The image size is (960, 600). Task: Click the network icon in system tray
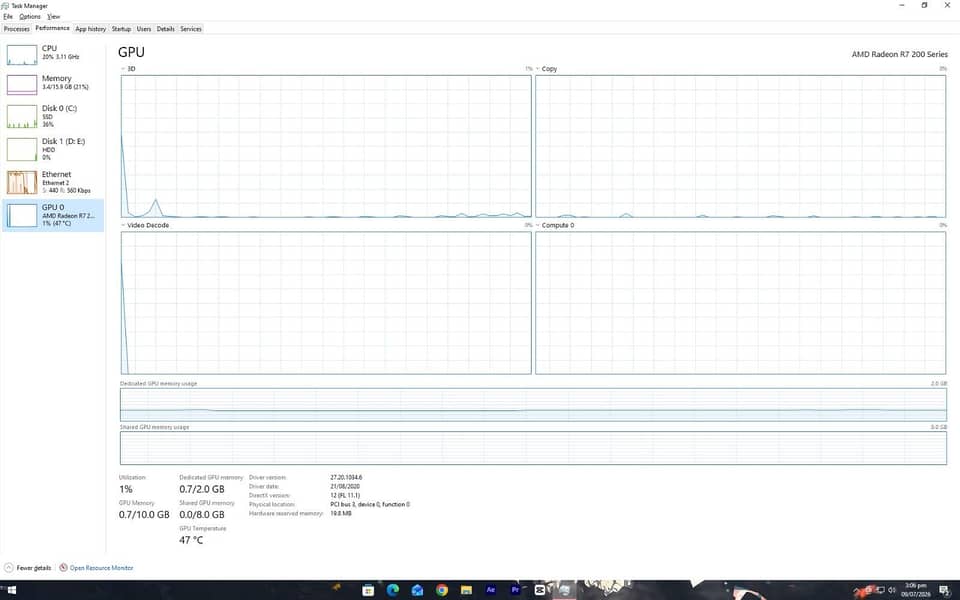tap(880, 590)
